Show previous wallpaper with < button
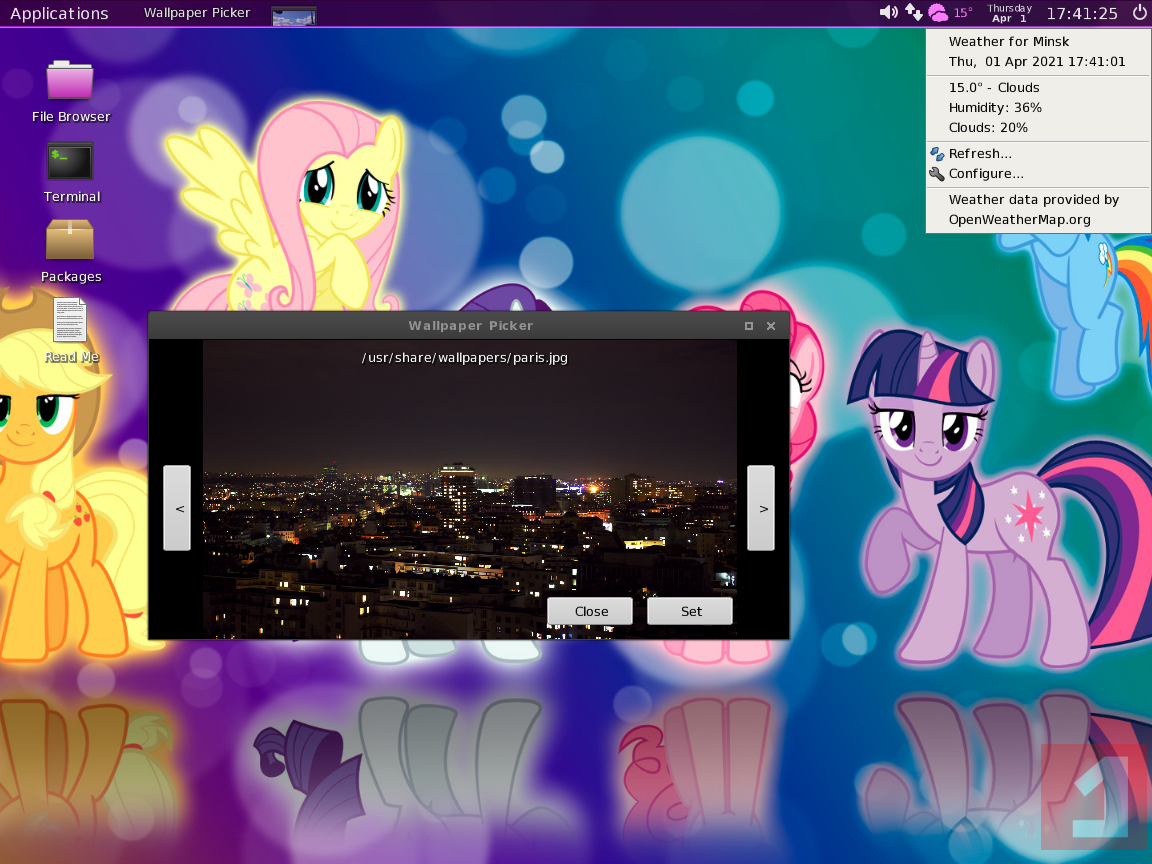Screen dimensions: 1152x864 [177, 508]
